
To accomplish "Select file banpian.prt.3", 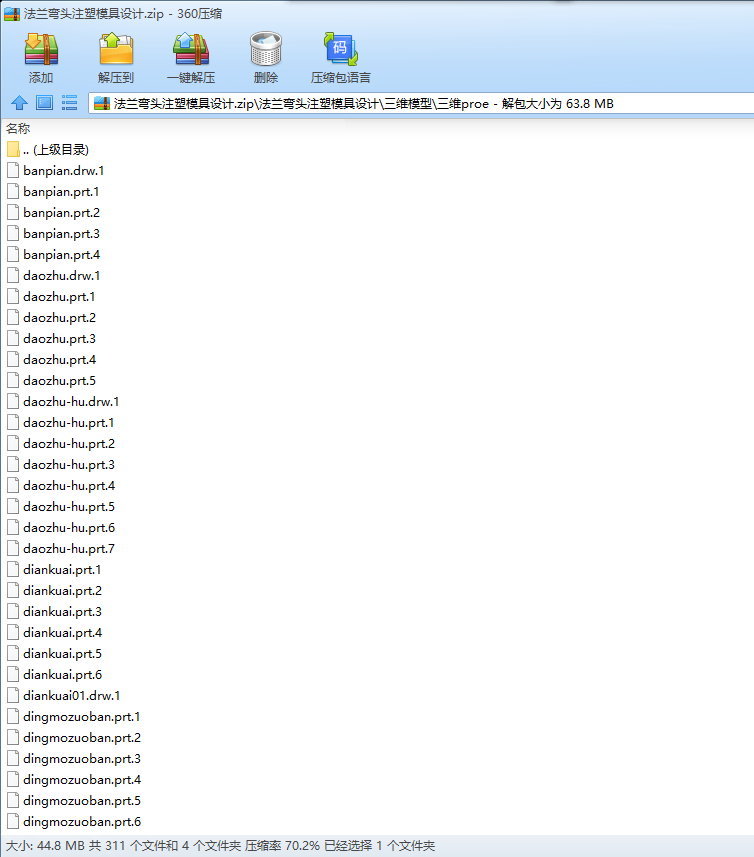I will tap(54, 234).
